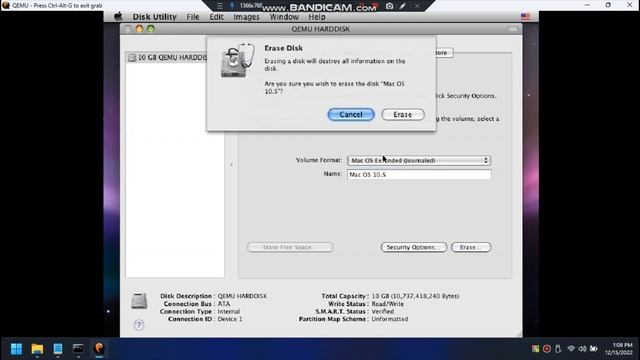Click the green zoom button of Disk Utility
This screenshot has width=640, height=360.
coord(151,29)
